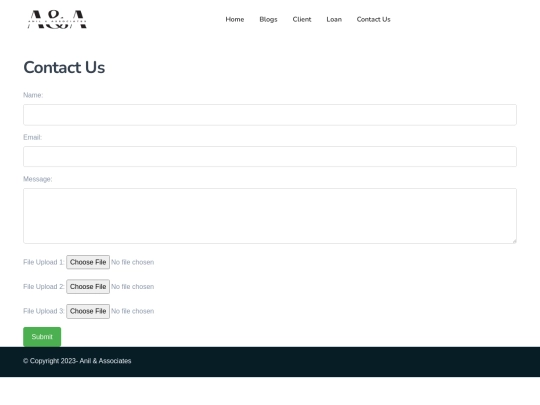
Task: Choose a file for File Upload 2
Action: click(x=88, y=287)
